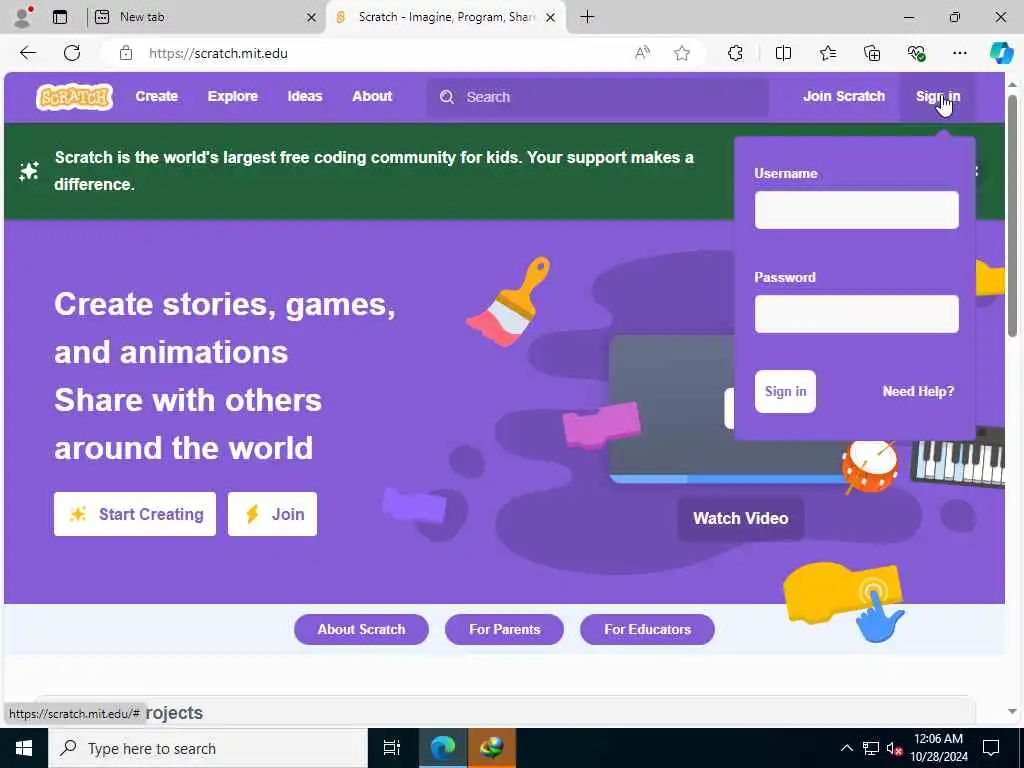Viewport: 1024px width, 768px height.
Task: Click Join Scratch in navbar
Action: coord(844,97)
